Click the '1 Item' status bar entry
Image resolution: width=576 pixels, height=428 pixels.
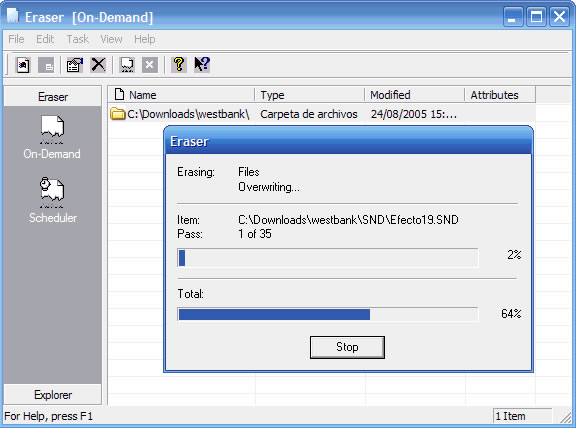click(x=522, y=416)
